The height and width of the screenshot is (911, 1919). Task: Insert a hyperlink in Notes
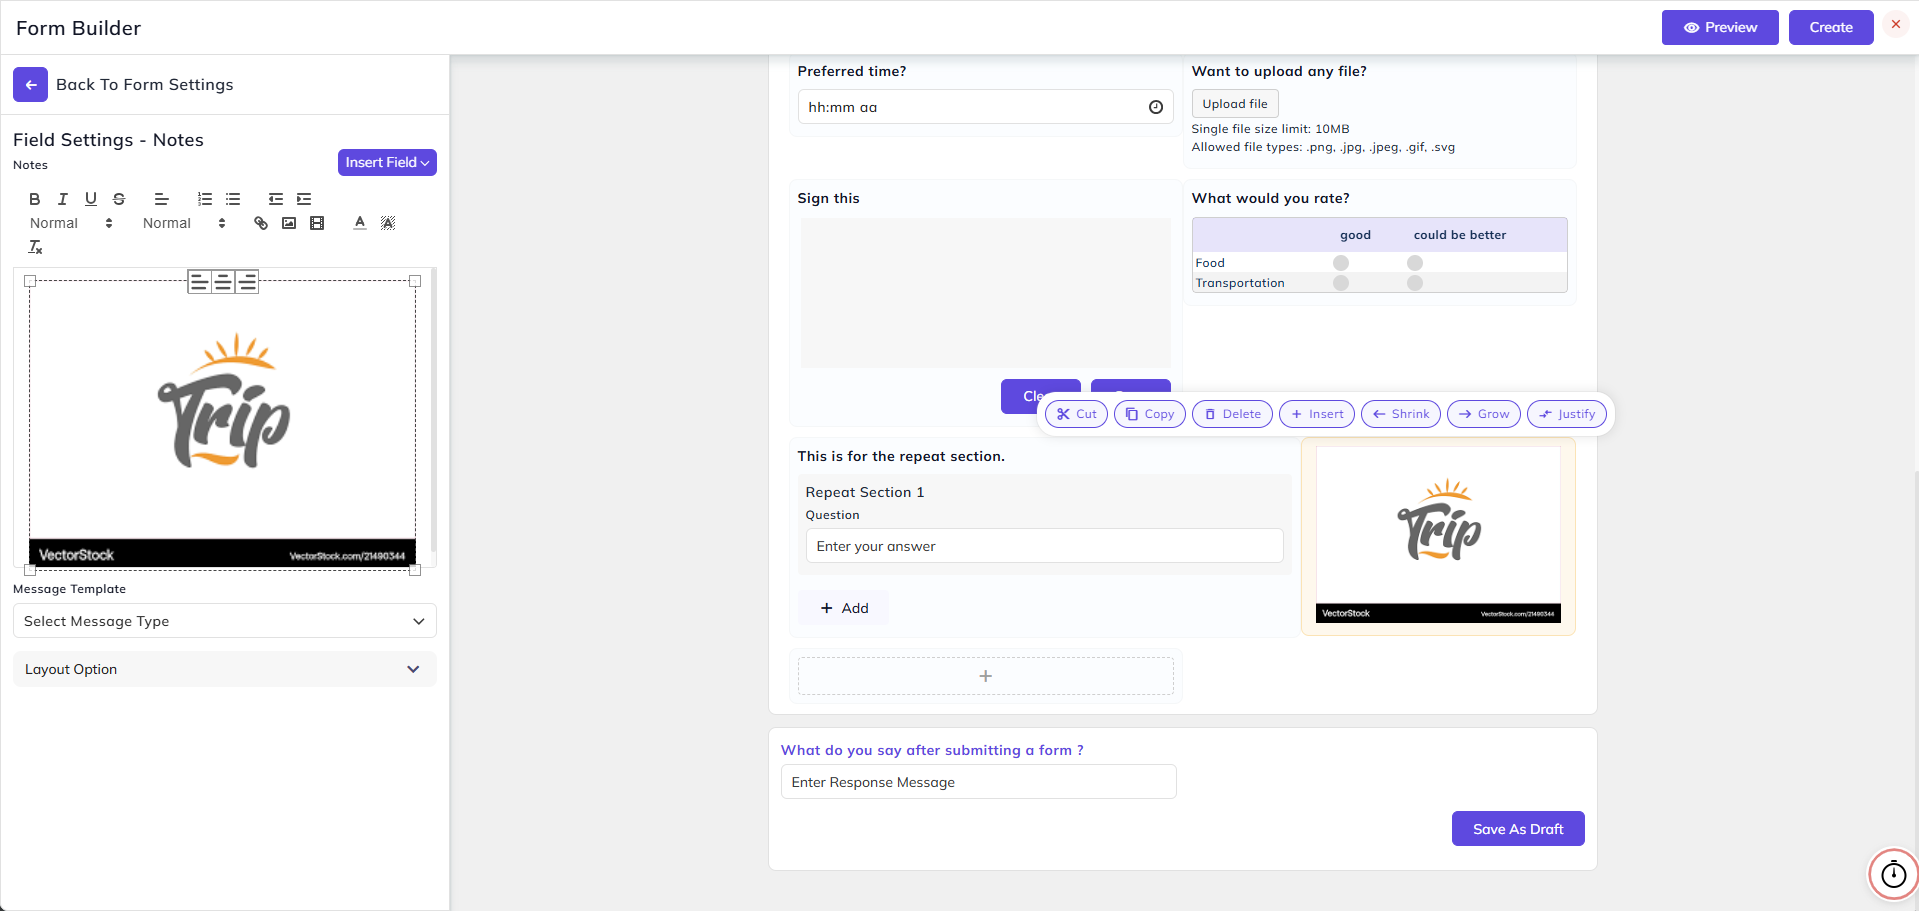coord(261,223)
